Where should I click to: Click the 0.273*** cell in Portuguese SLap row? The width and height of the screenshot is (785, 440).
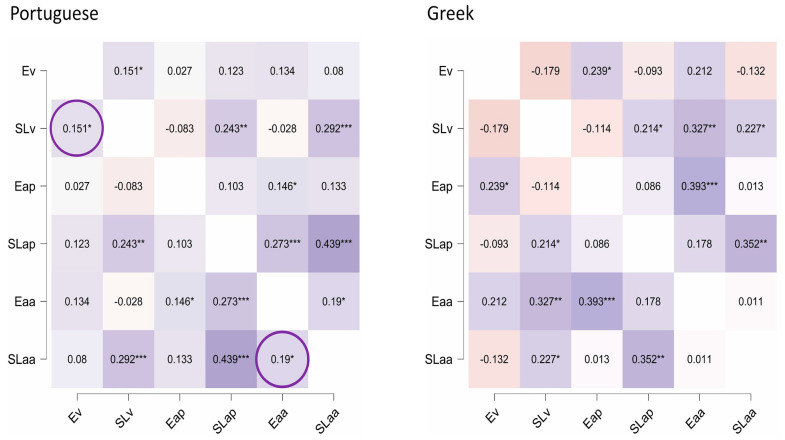click(x=282, y=244)
